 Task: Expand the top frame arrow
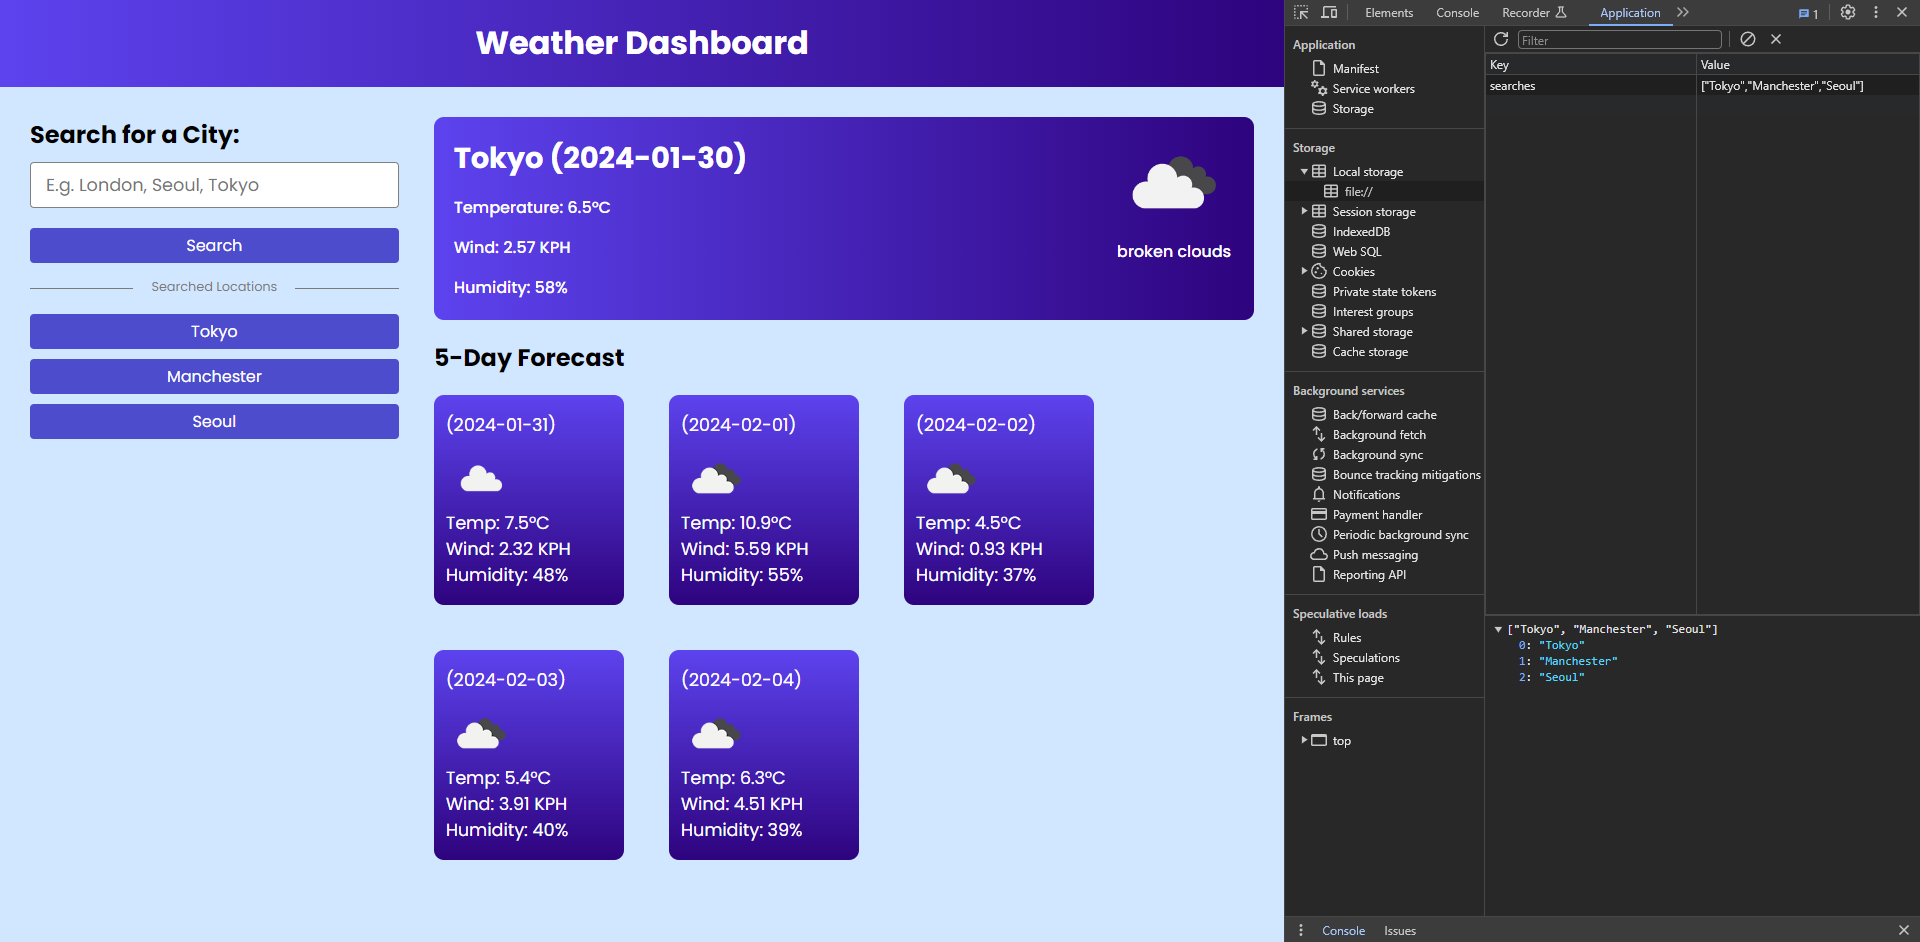(x=1304, y=741)
